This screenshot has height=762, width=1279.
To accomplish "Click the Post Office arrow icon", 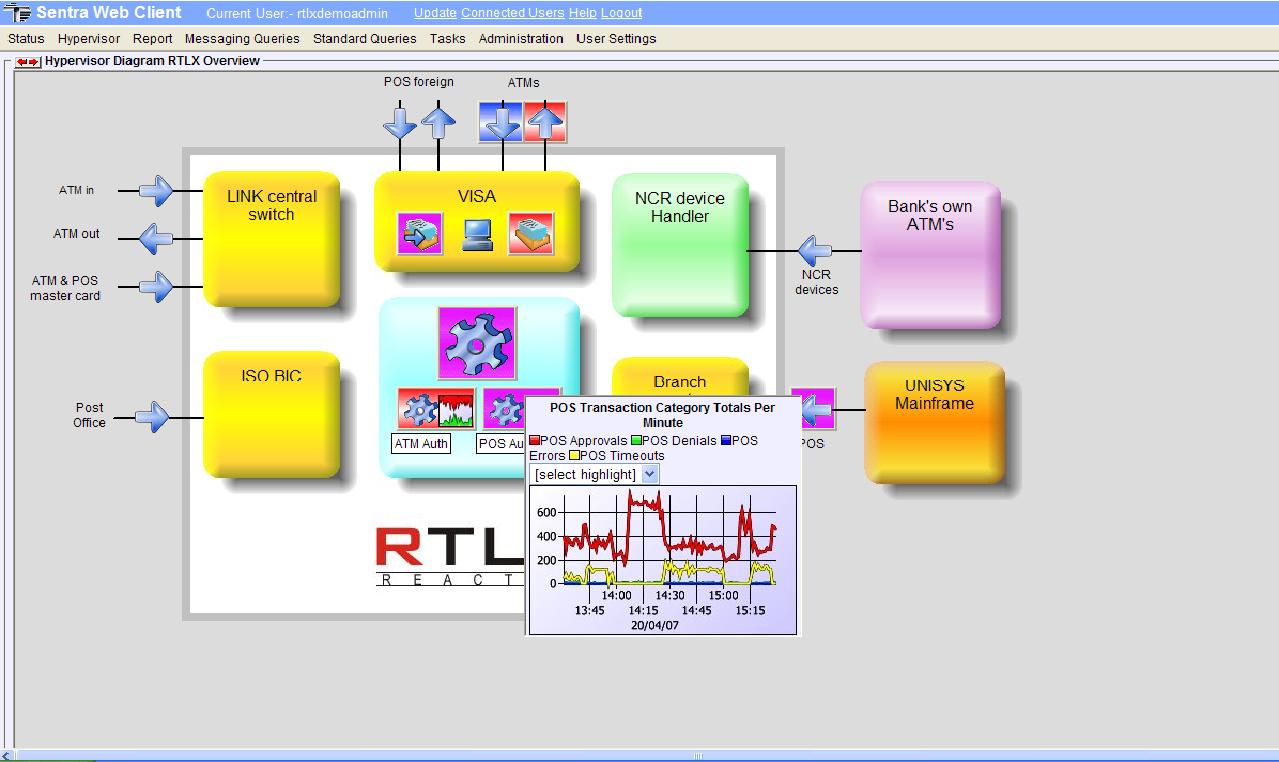I will coord(152,416).
